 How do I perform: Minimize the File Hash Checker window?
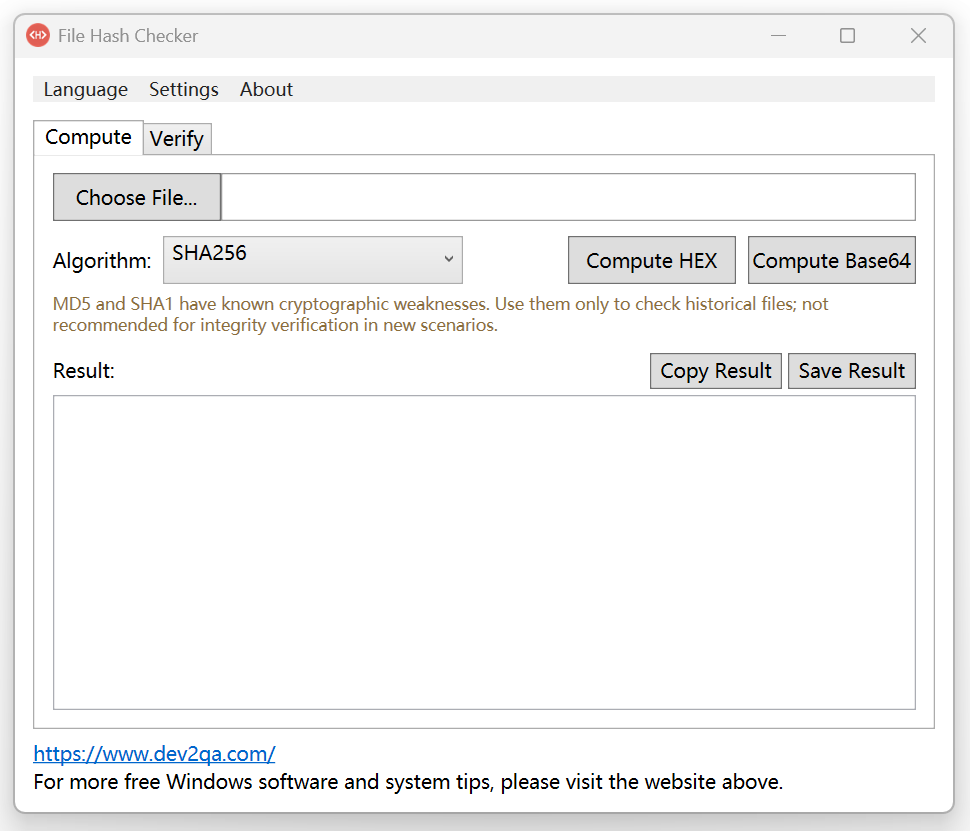[x=778, y=36]
